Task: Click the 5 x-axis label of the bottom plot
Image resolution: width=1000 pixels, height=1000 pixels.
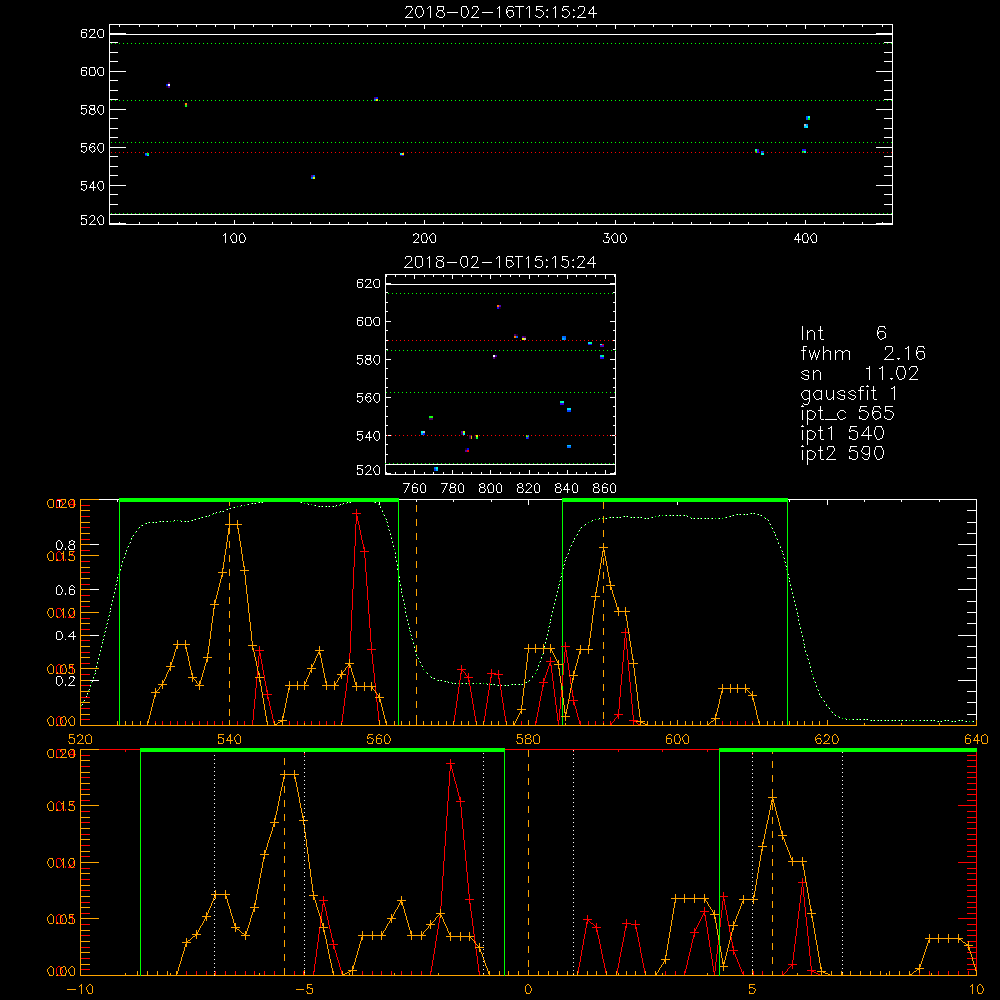Action: click(x=753, y=989)
